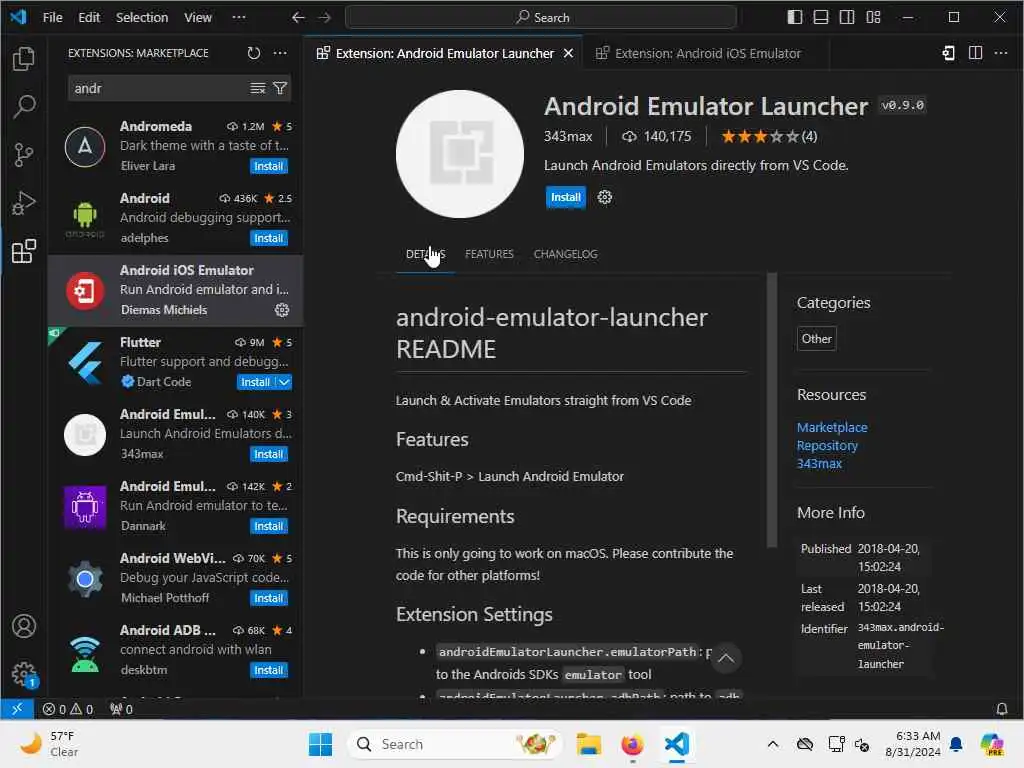Click the README vertical scrollbar
Image resolution: width=1024 pixels, height=768 pixels.
tap(772, 410)
